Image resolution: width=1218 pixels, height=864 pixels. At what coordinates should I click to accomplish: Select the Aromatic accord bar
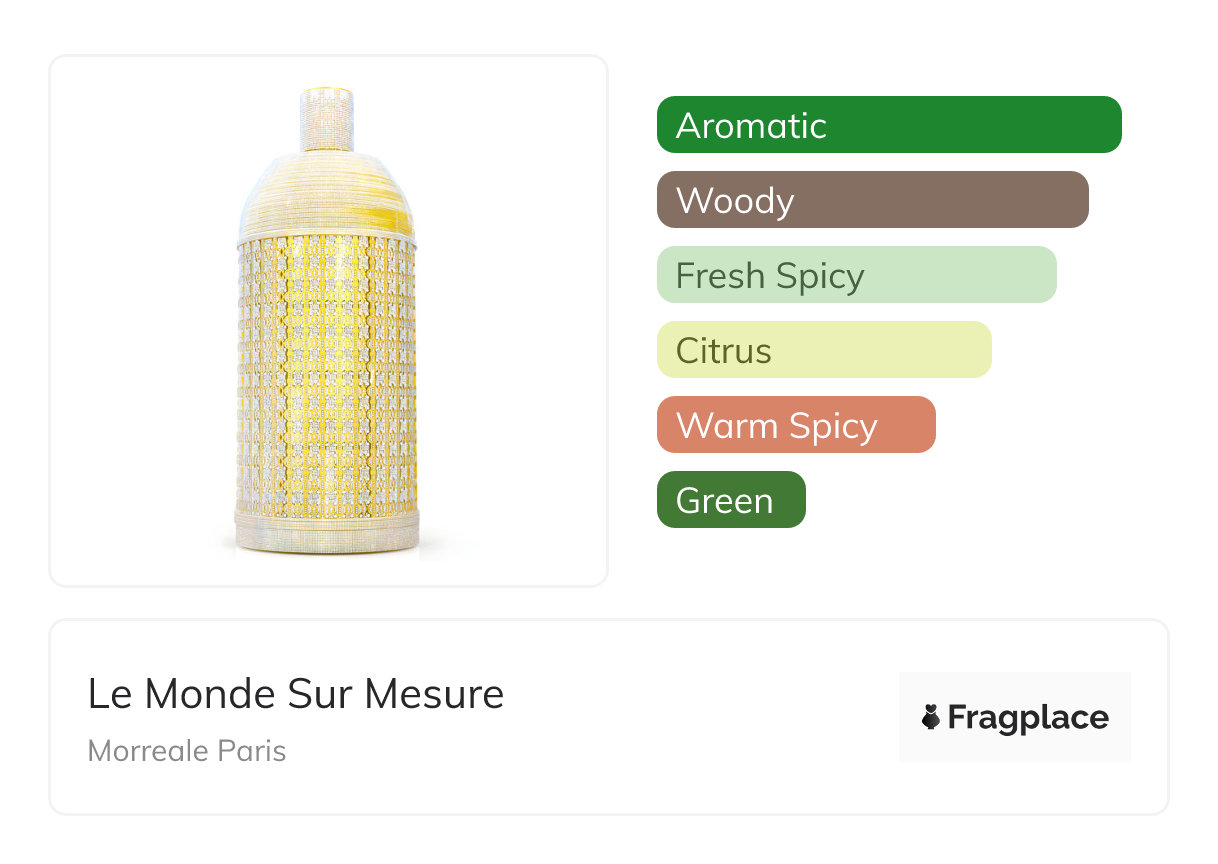tap(889, 125)
